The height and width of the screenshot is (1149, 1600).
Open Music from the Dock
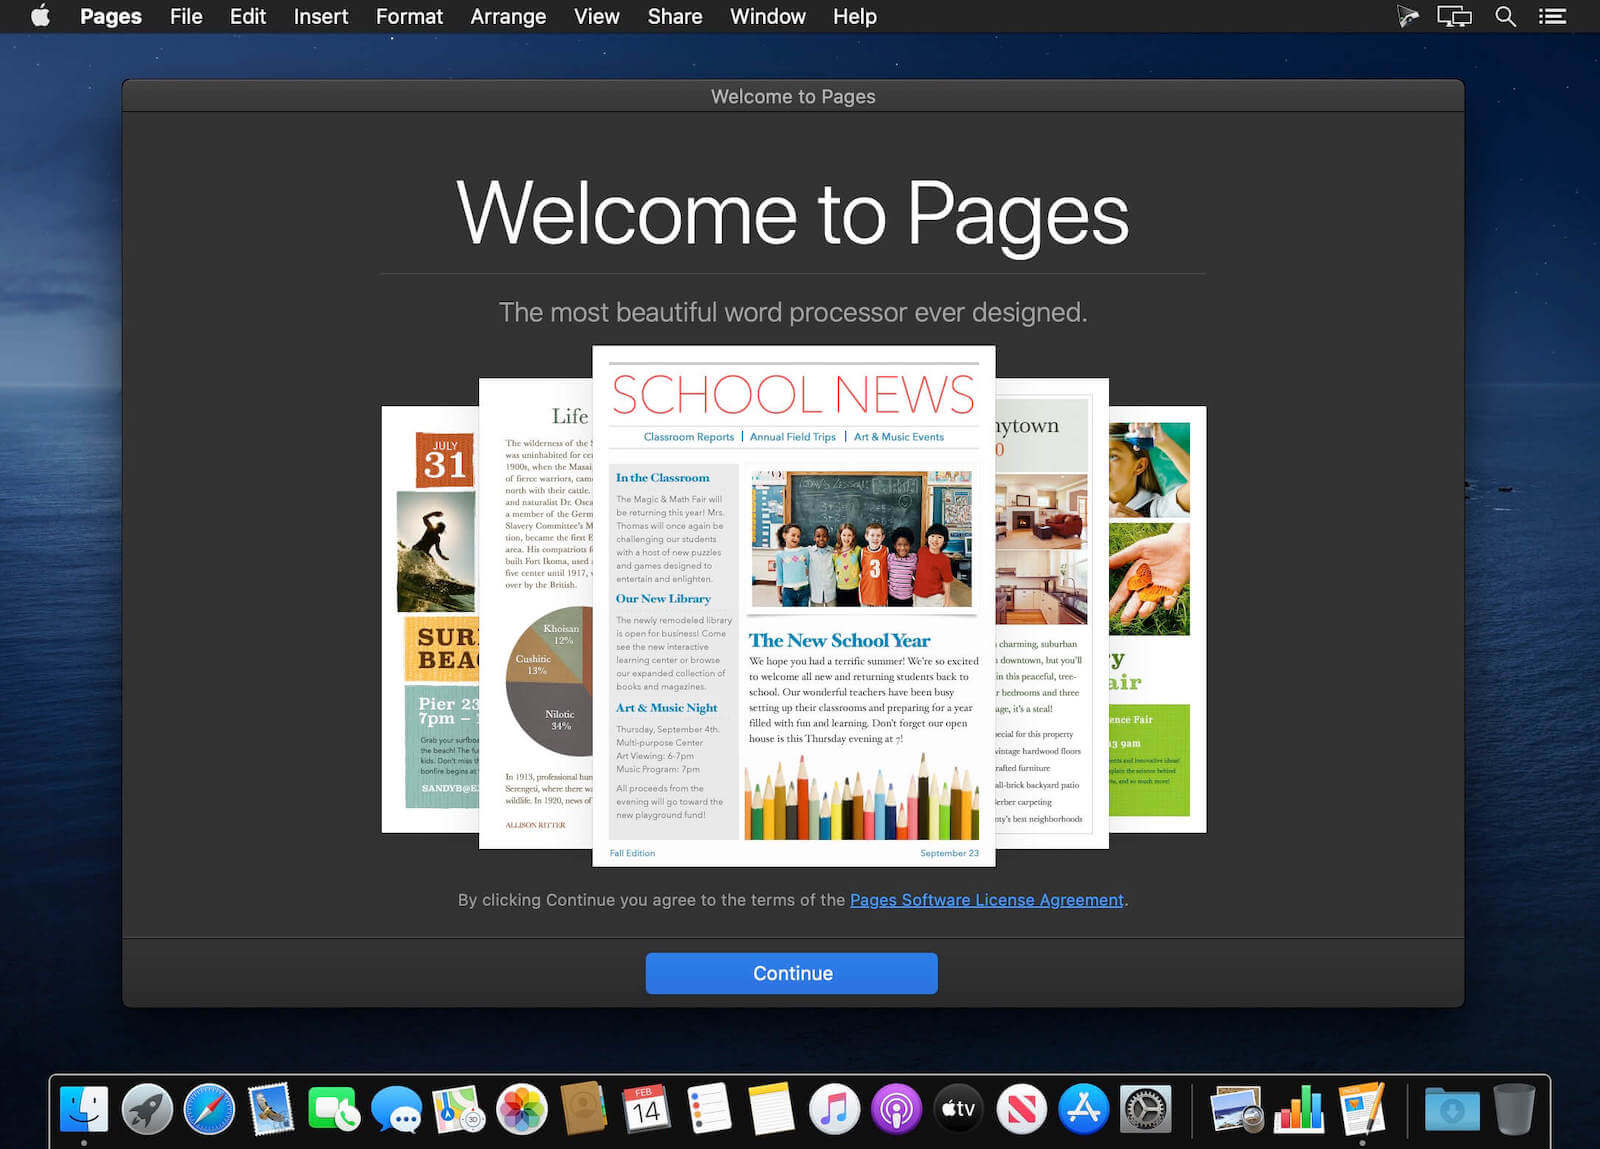(834, 1109)
